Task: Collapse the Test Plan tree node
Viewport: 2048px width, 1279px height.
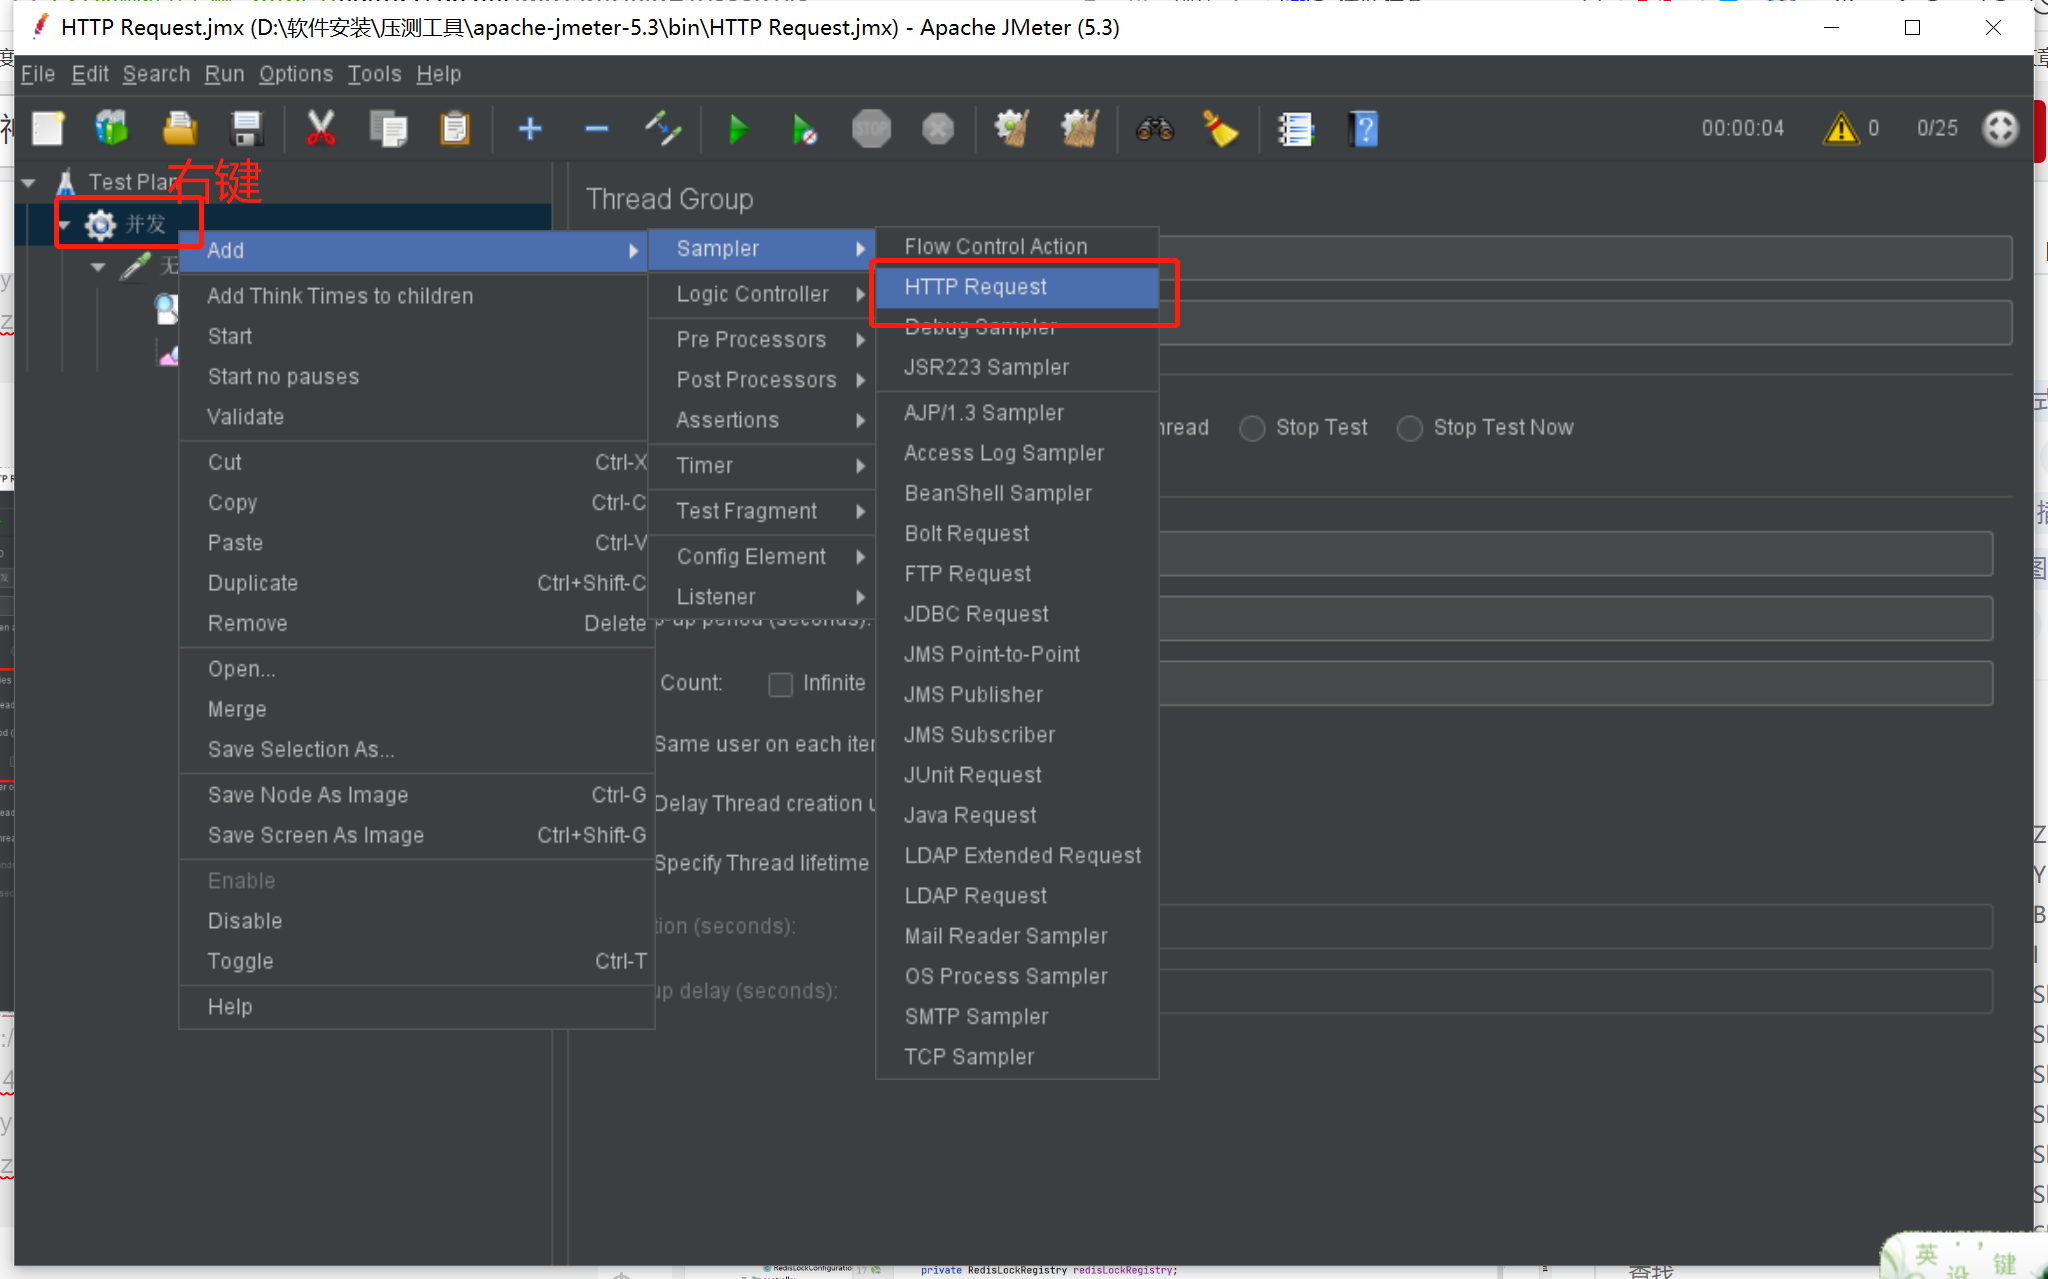Action: coord(29,183)
